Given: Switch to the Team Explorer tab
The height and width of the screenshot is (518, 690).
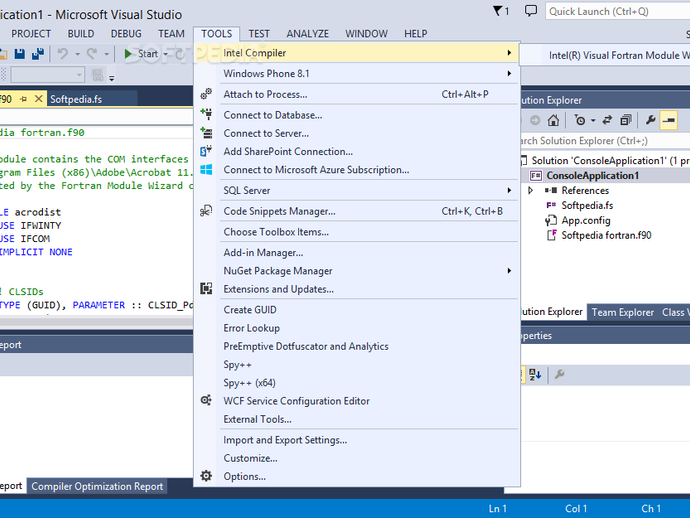Looking at the screenshot, I should [622, 312].
